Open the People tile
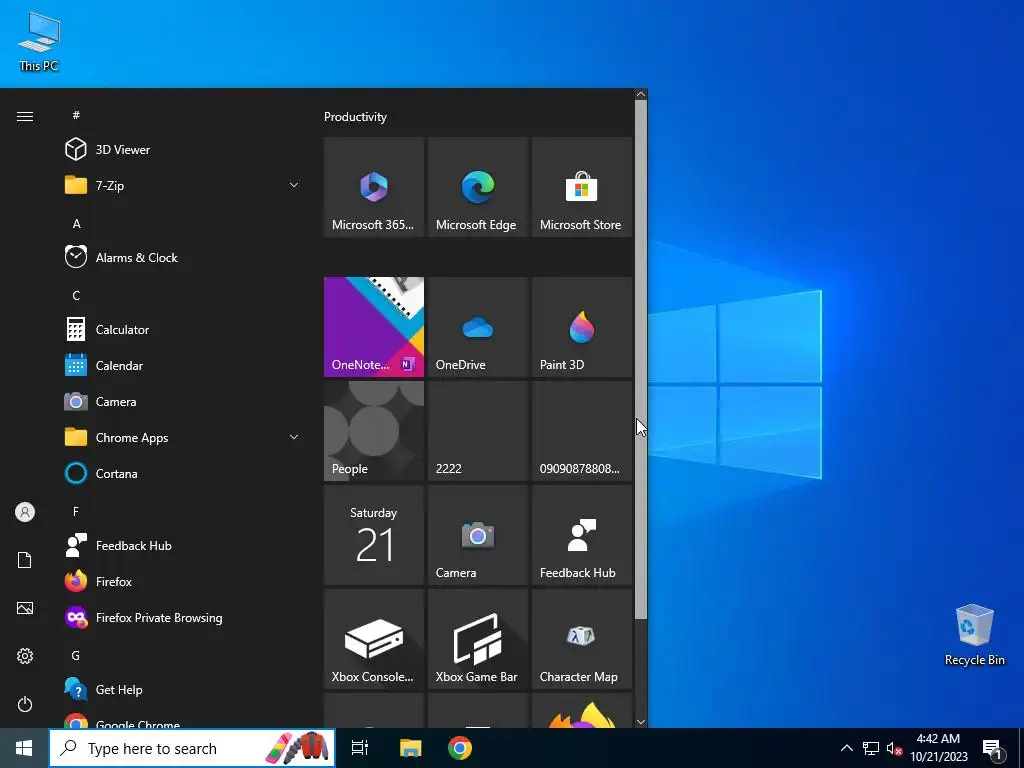The image size is (1024, 768). click(374, 431)
